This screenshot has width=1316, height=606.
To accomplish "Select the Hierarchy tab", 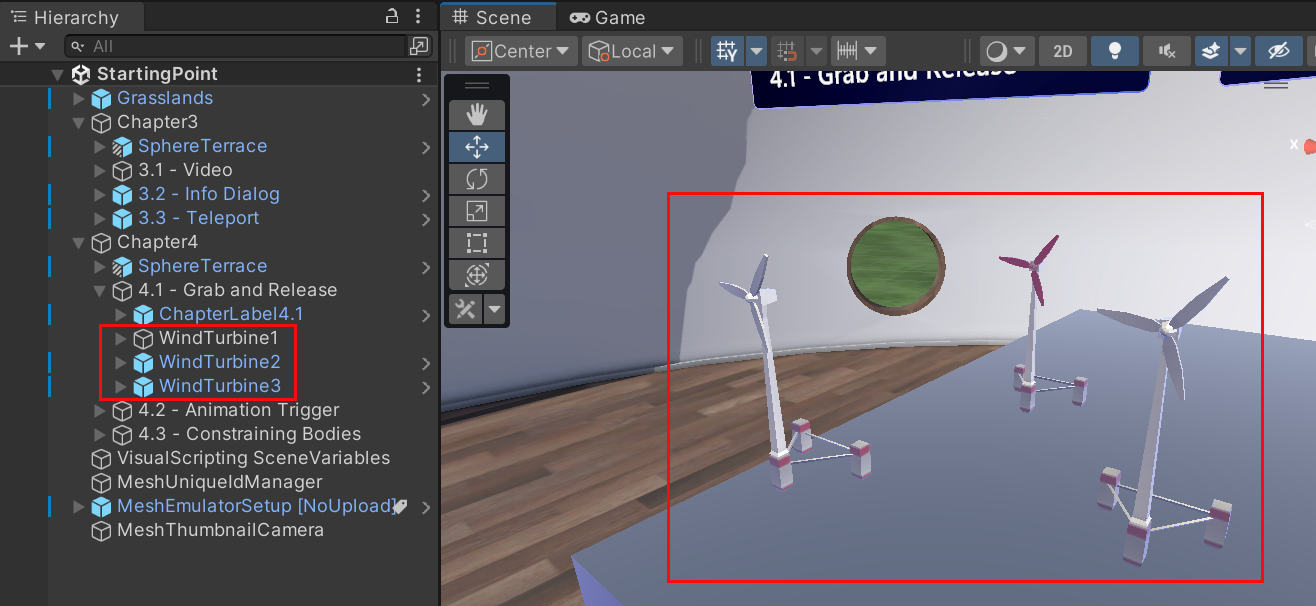I will pos(72,17).
